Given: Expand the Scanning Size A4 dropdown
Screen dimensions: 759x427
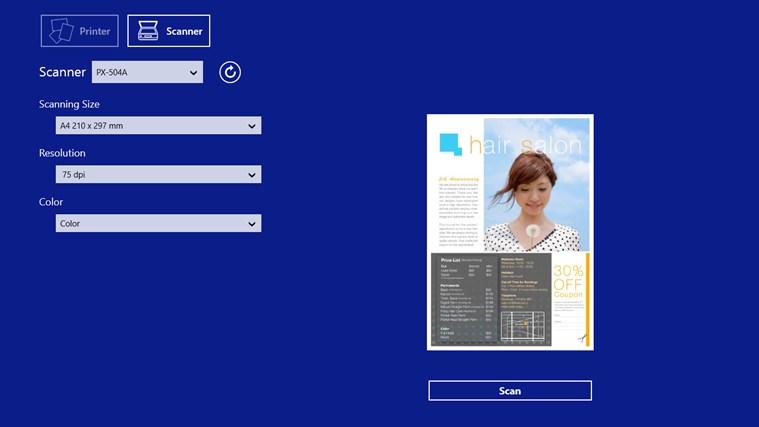Looking at the screenshot, I should (x=158, y=125).
